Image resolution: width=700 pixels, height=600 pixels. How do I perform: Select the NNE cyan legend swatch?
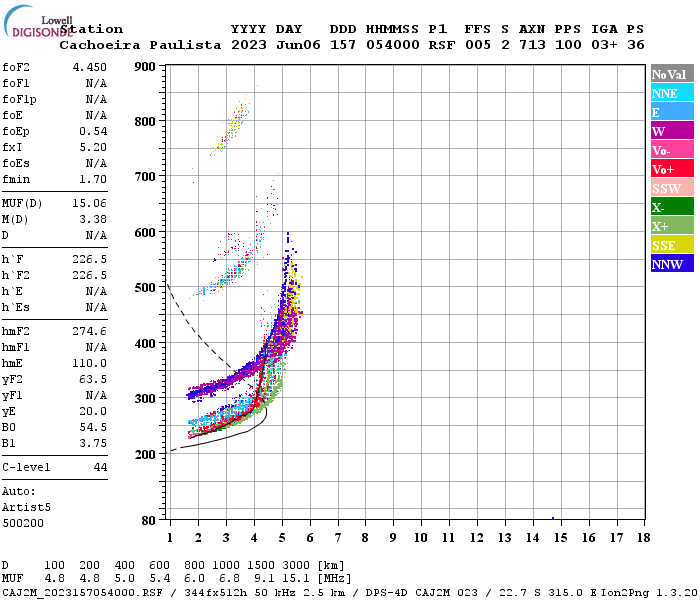coord(672,93)
